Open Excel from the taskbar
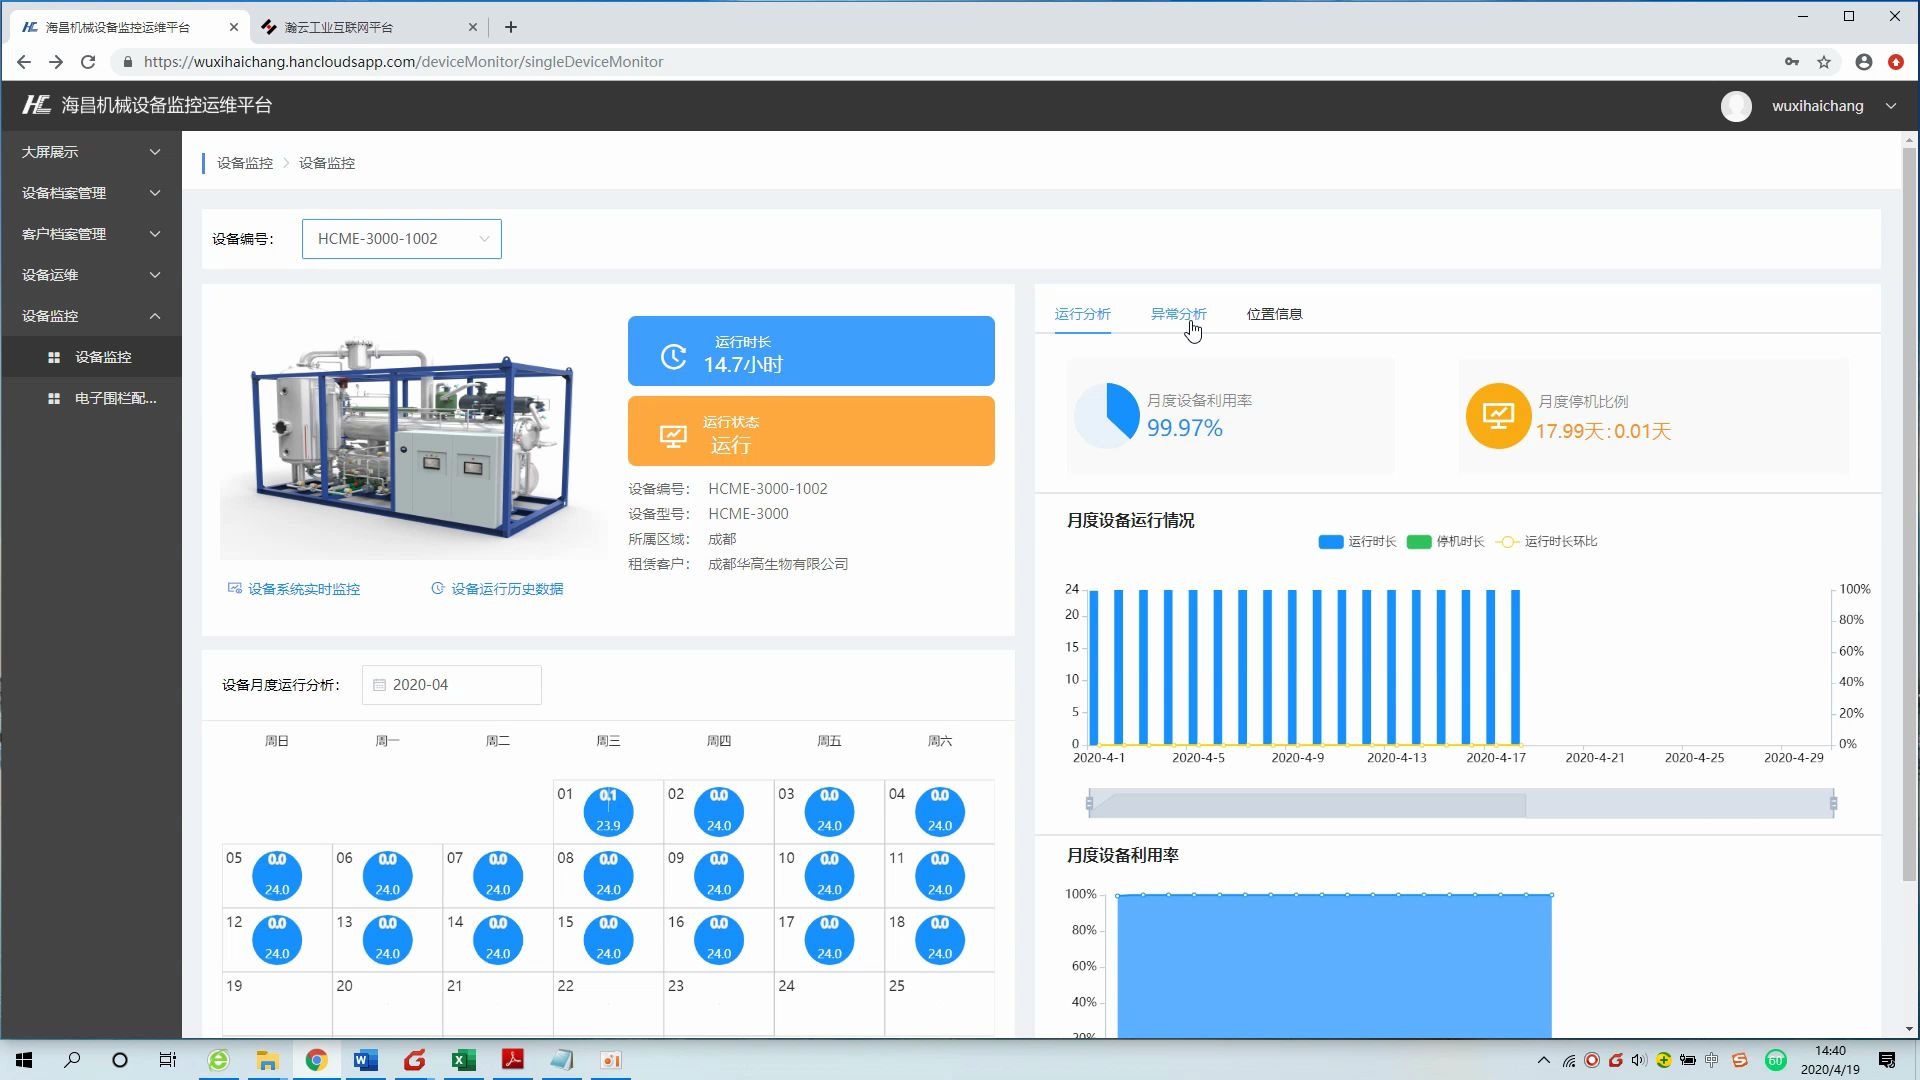Image resolution: width=1920 pixels, height=1080 pixels. click(463, 1060)
